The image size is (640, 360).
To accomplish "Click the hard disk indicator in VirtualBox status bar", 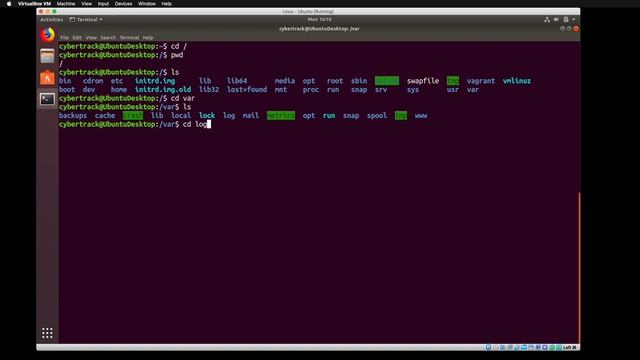I will 488,347.
